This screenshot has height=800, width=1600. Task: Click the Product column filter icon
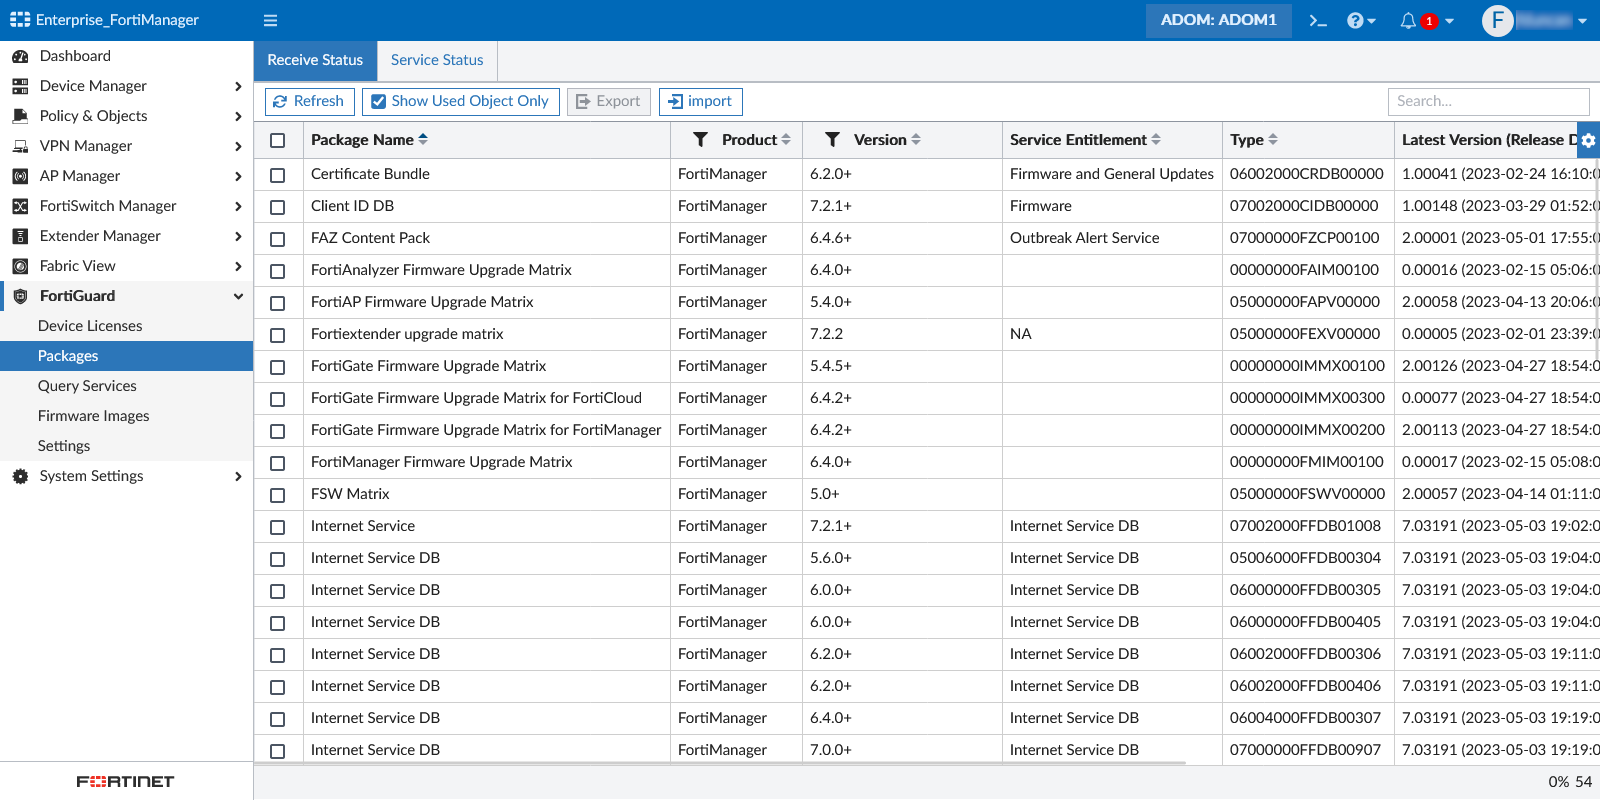tap(700, 140)
